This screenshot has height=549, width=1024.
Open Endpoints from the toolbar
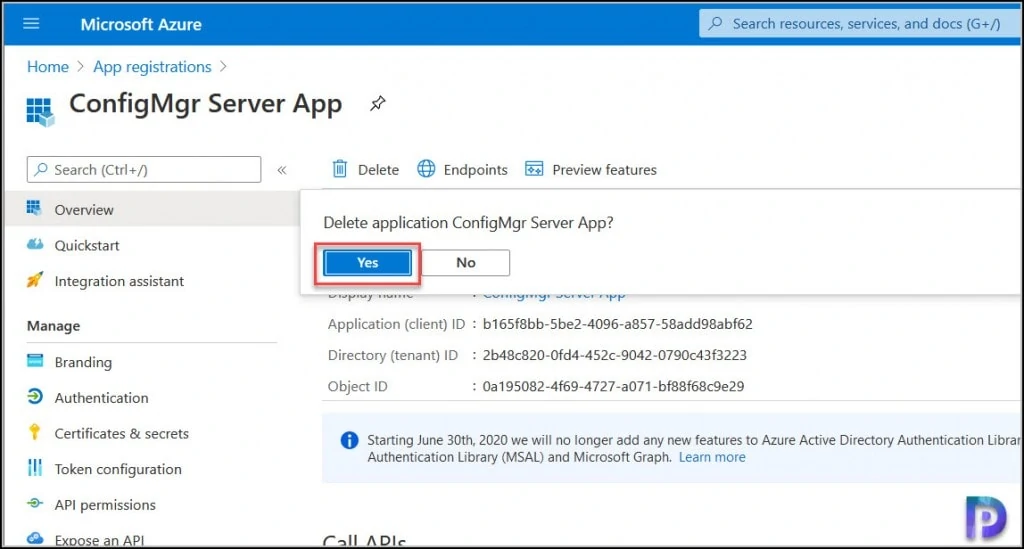(475, 170)
